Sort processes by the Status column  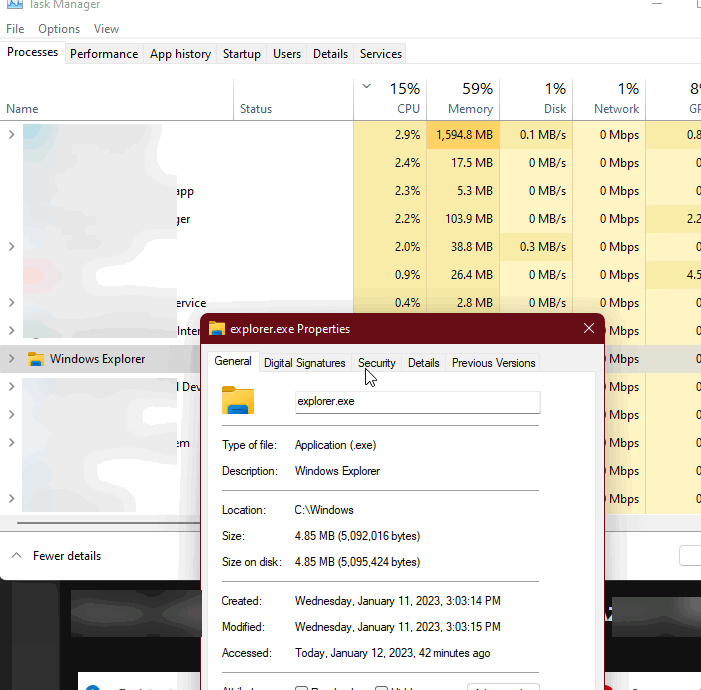click(293, 99)
